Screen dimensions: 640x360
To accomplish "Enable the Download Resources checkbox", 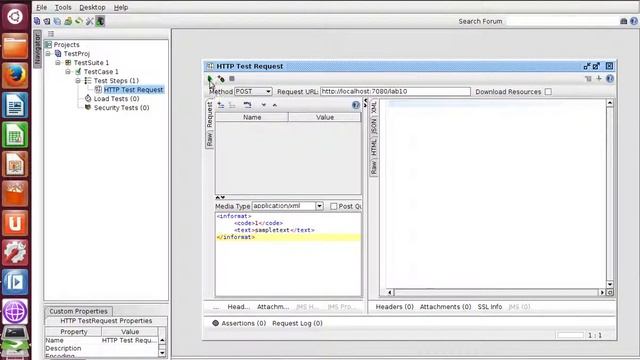I will point(548,91).
